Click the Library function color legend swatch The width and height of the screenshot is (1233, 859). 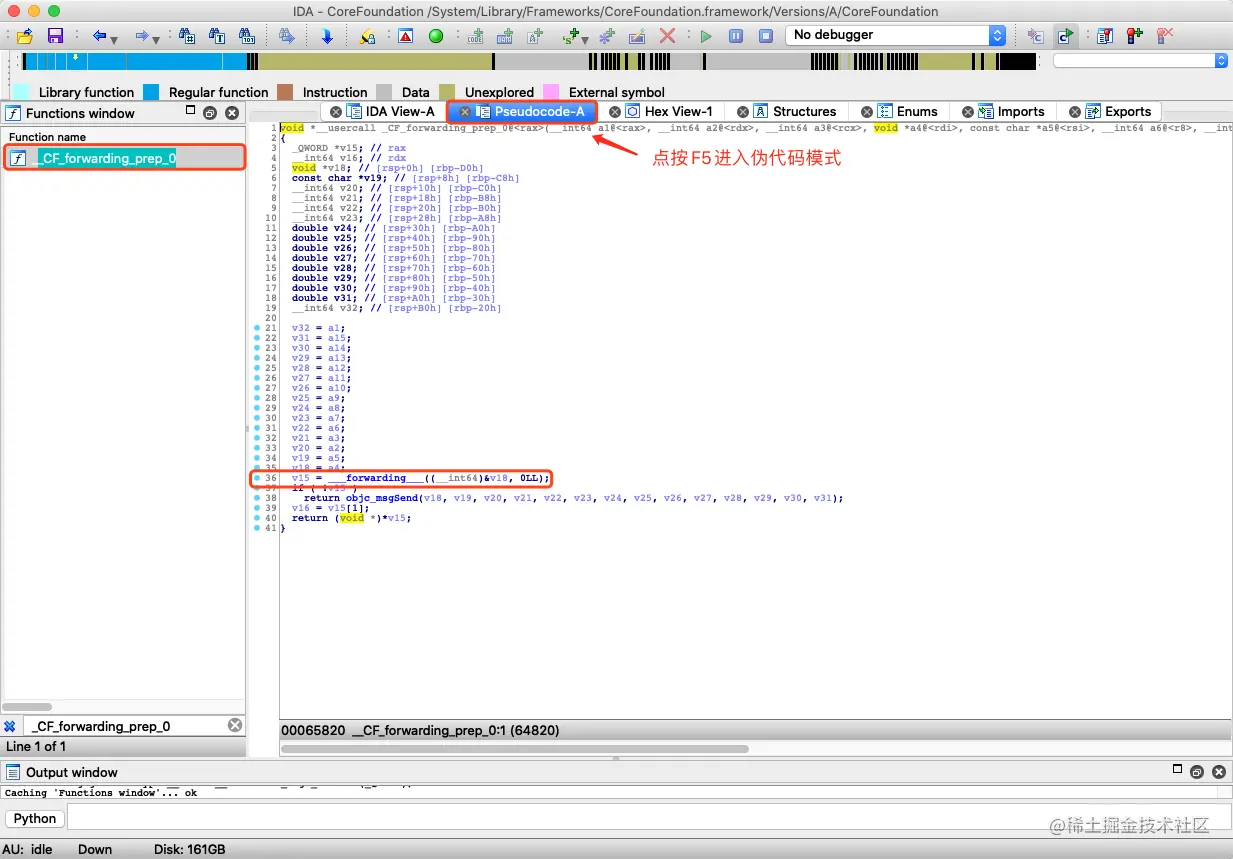pos(22,92)
